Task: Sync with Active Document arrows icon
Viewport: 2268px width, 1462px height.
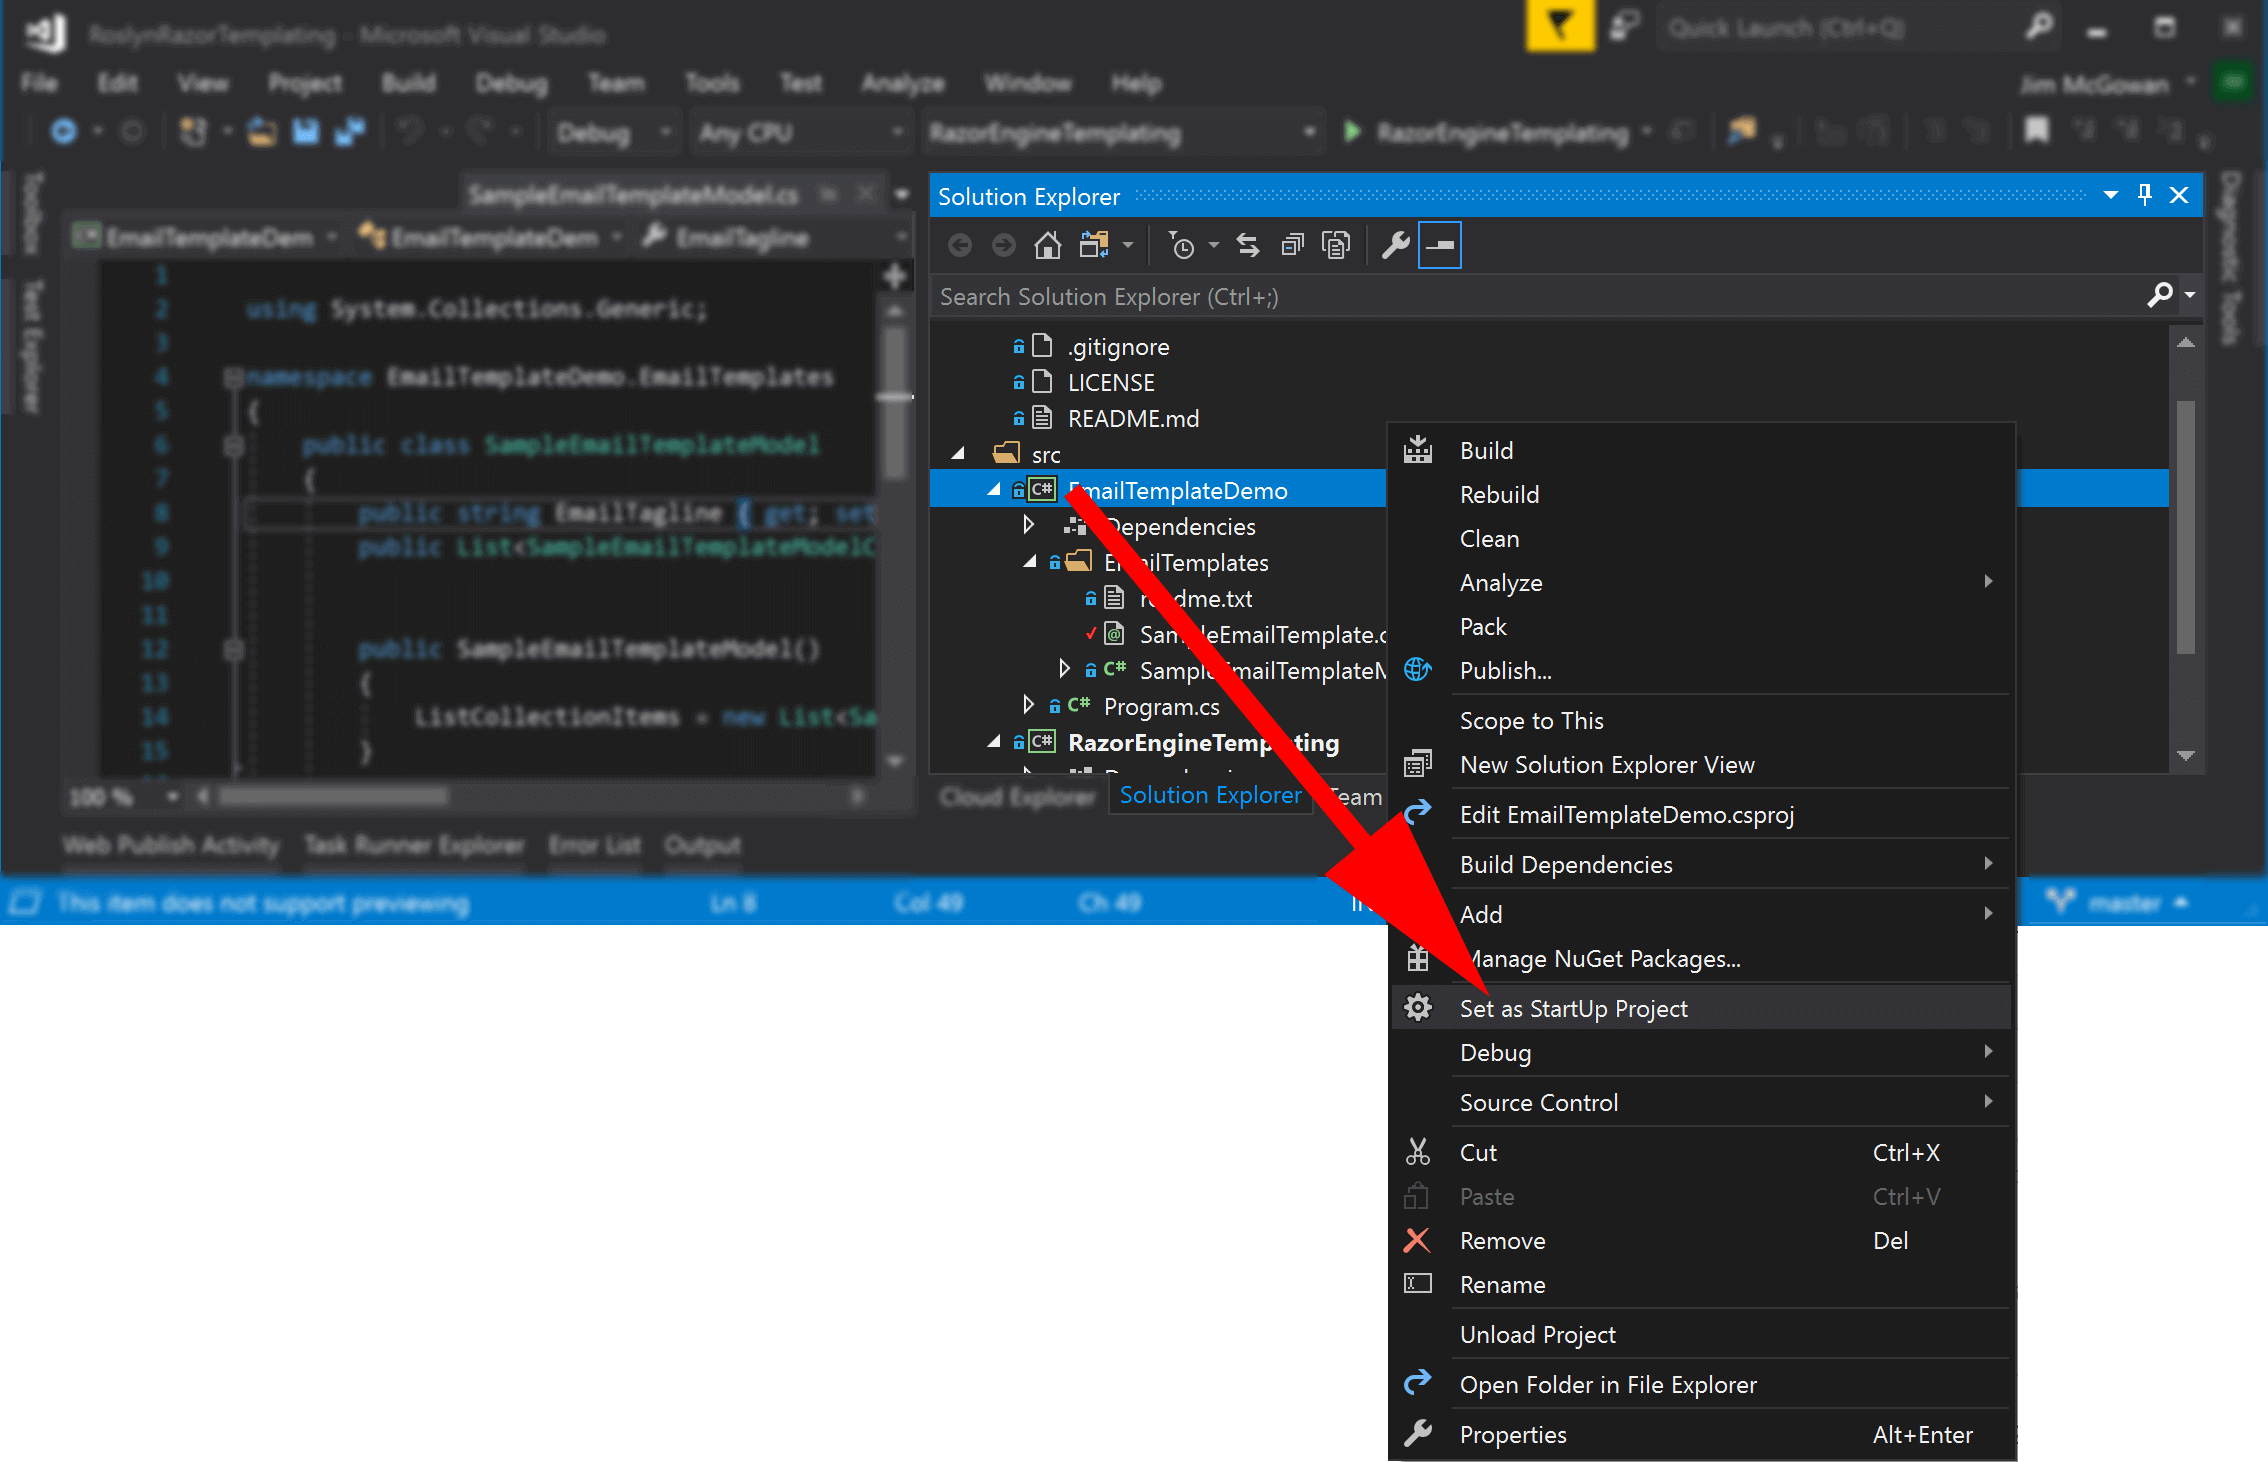Action: 1248,245
